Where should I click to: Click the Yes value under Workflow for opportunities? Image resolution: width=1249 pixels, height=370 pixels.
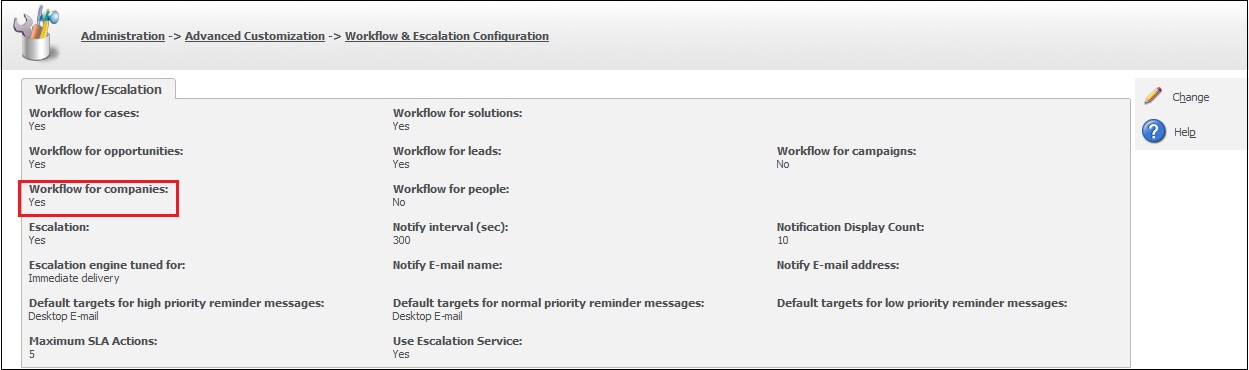[37, 164]
